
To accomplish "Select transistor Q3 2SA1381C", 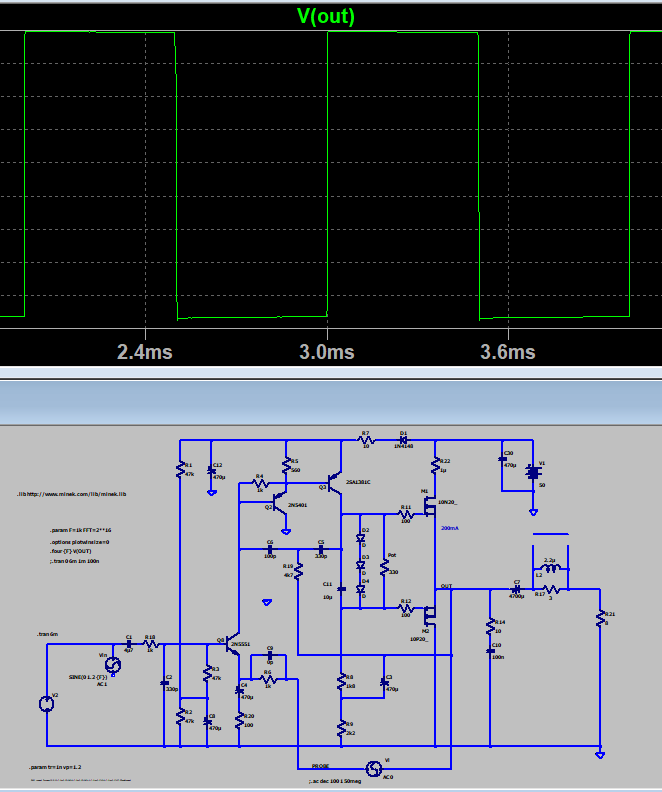I will coord(335,484).
